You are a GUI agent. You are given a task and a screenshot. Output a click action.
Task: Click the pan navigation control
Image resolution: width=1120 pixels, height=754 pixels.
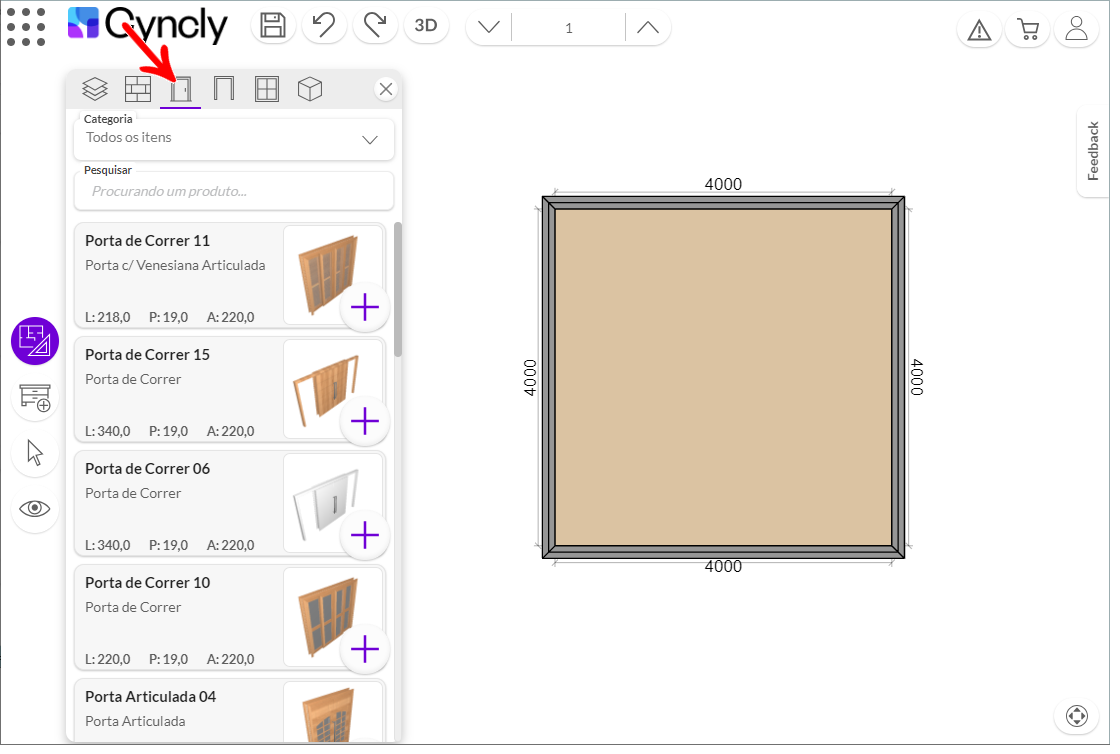tap(1076, 715)
